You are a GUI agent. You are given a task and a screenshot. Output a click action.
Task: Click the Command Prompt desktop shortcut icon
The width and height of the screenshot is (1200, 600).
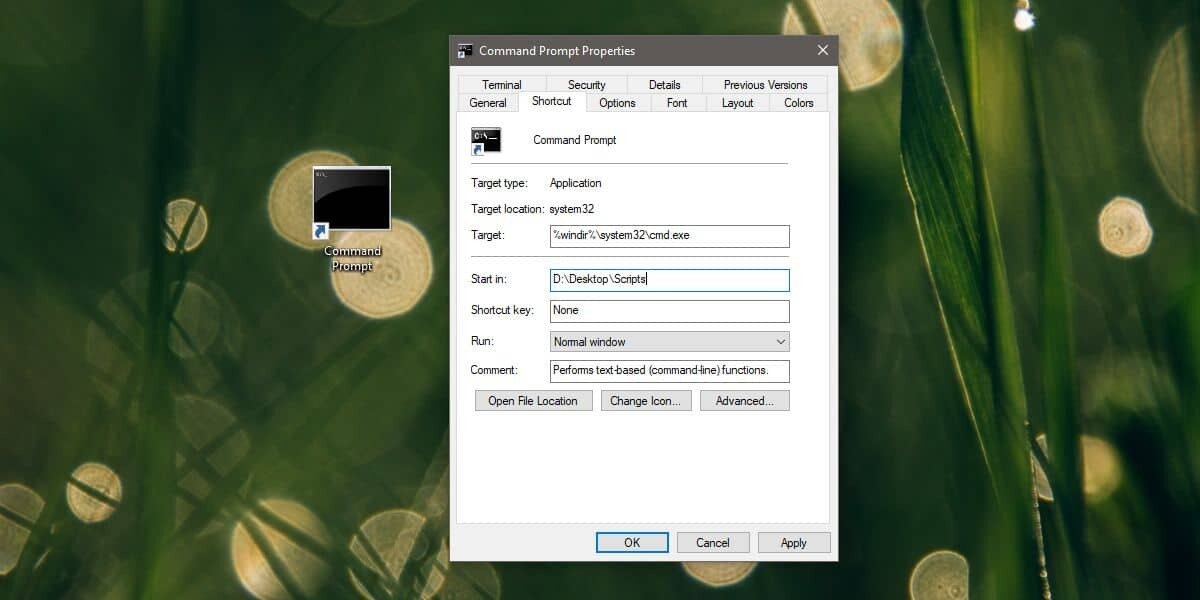click(x=351, y=199)
